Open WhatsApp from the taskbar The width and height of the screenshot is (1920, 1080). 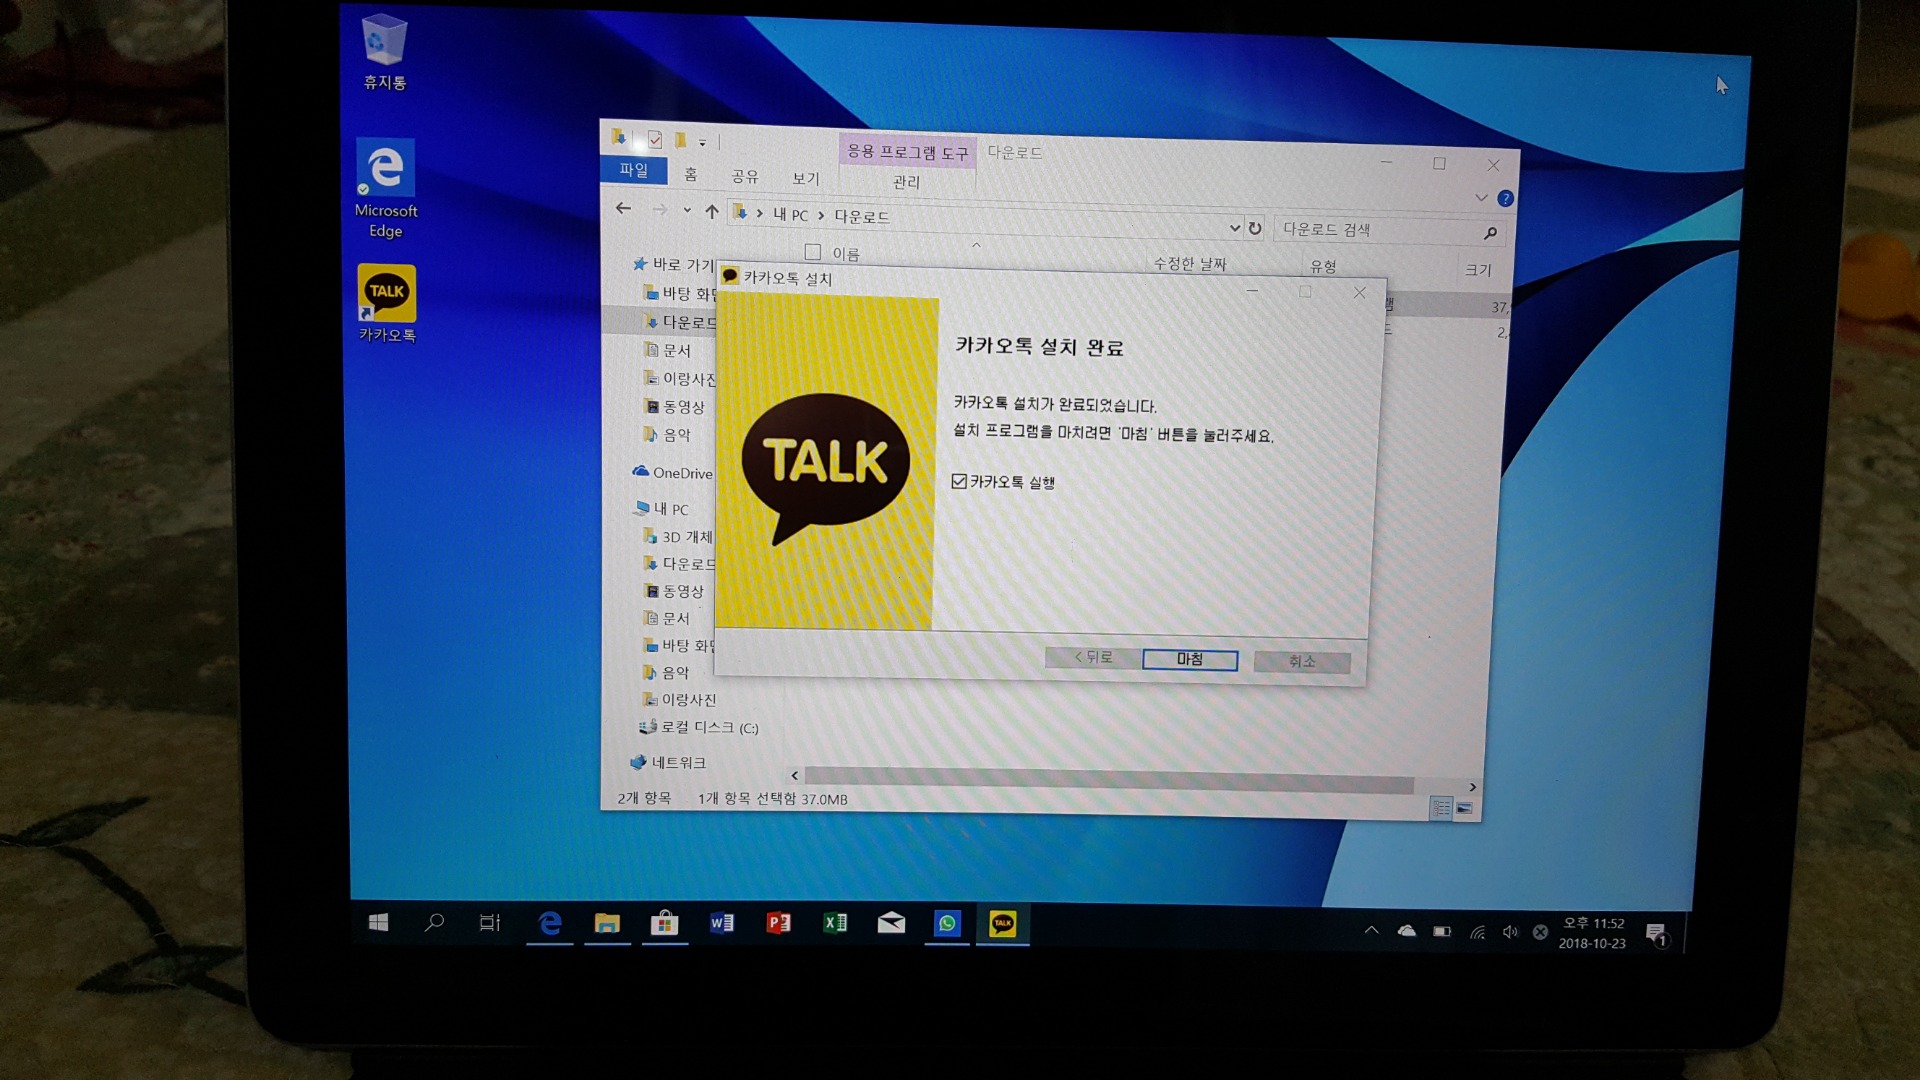[947, 923]
